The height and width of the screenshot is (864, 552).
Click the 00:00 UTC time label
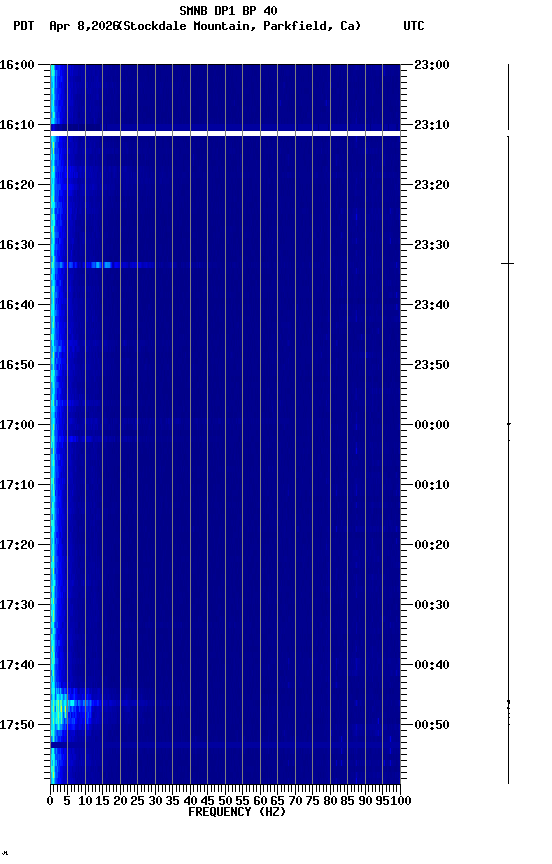tap(432, 425)
